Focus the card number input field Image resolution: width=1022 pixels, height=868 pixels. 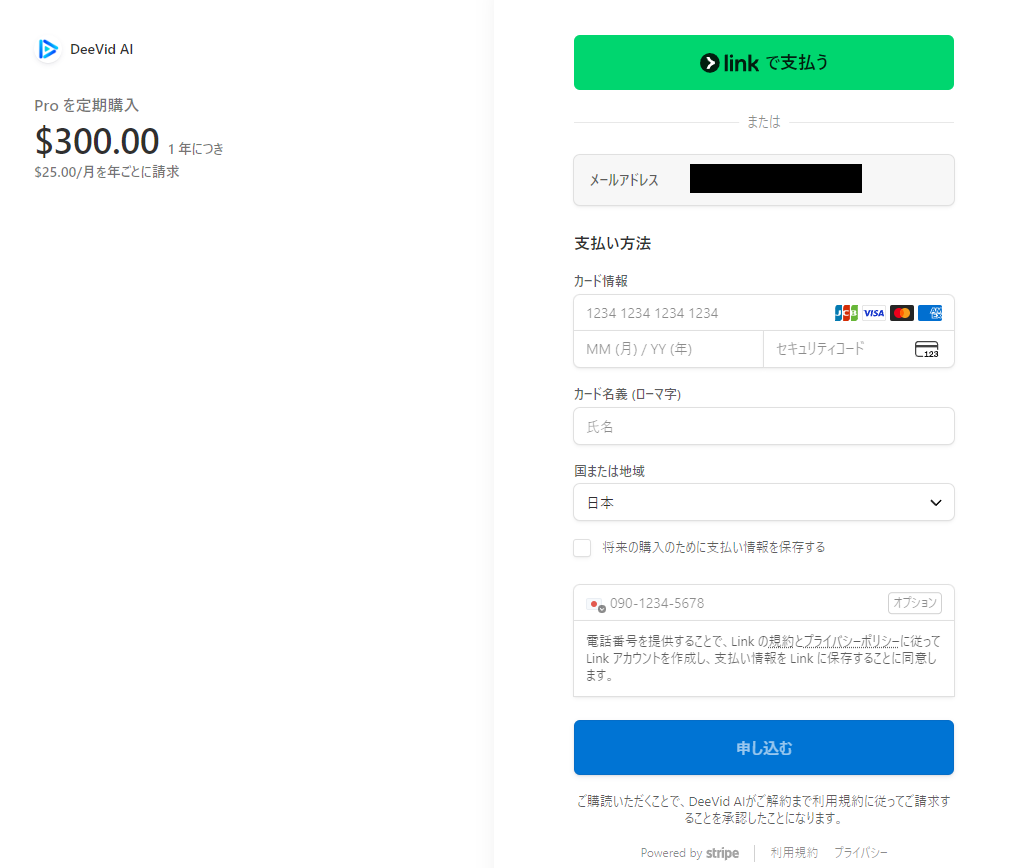point(700,313)
